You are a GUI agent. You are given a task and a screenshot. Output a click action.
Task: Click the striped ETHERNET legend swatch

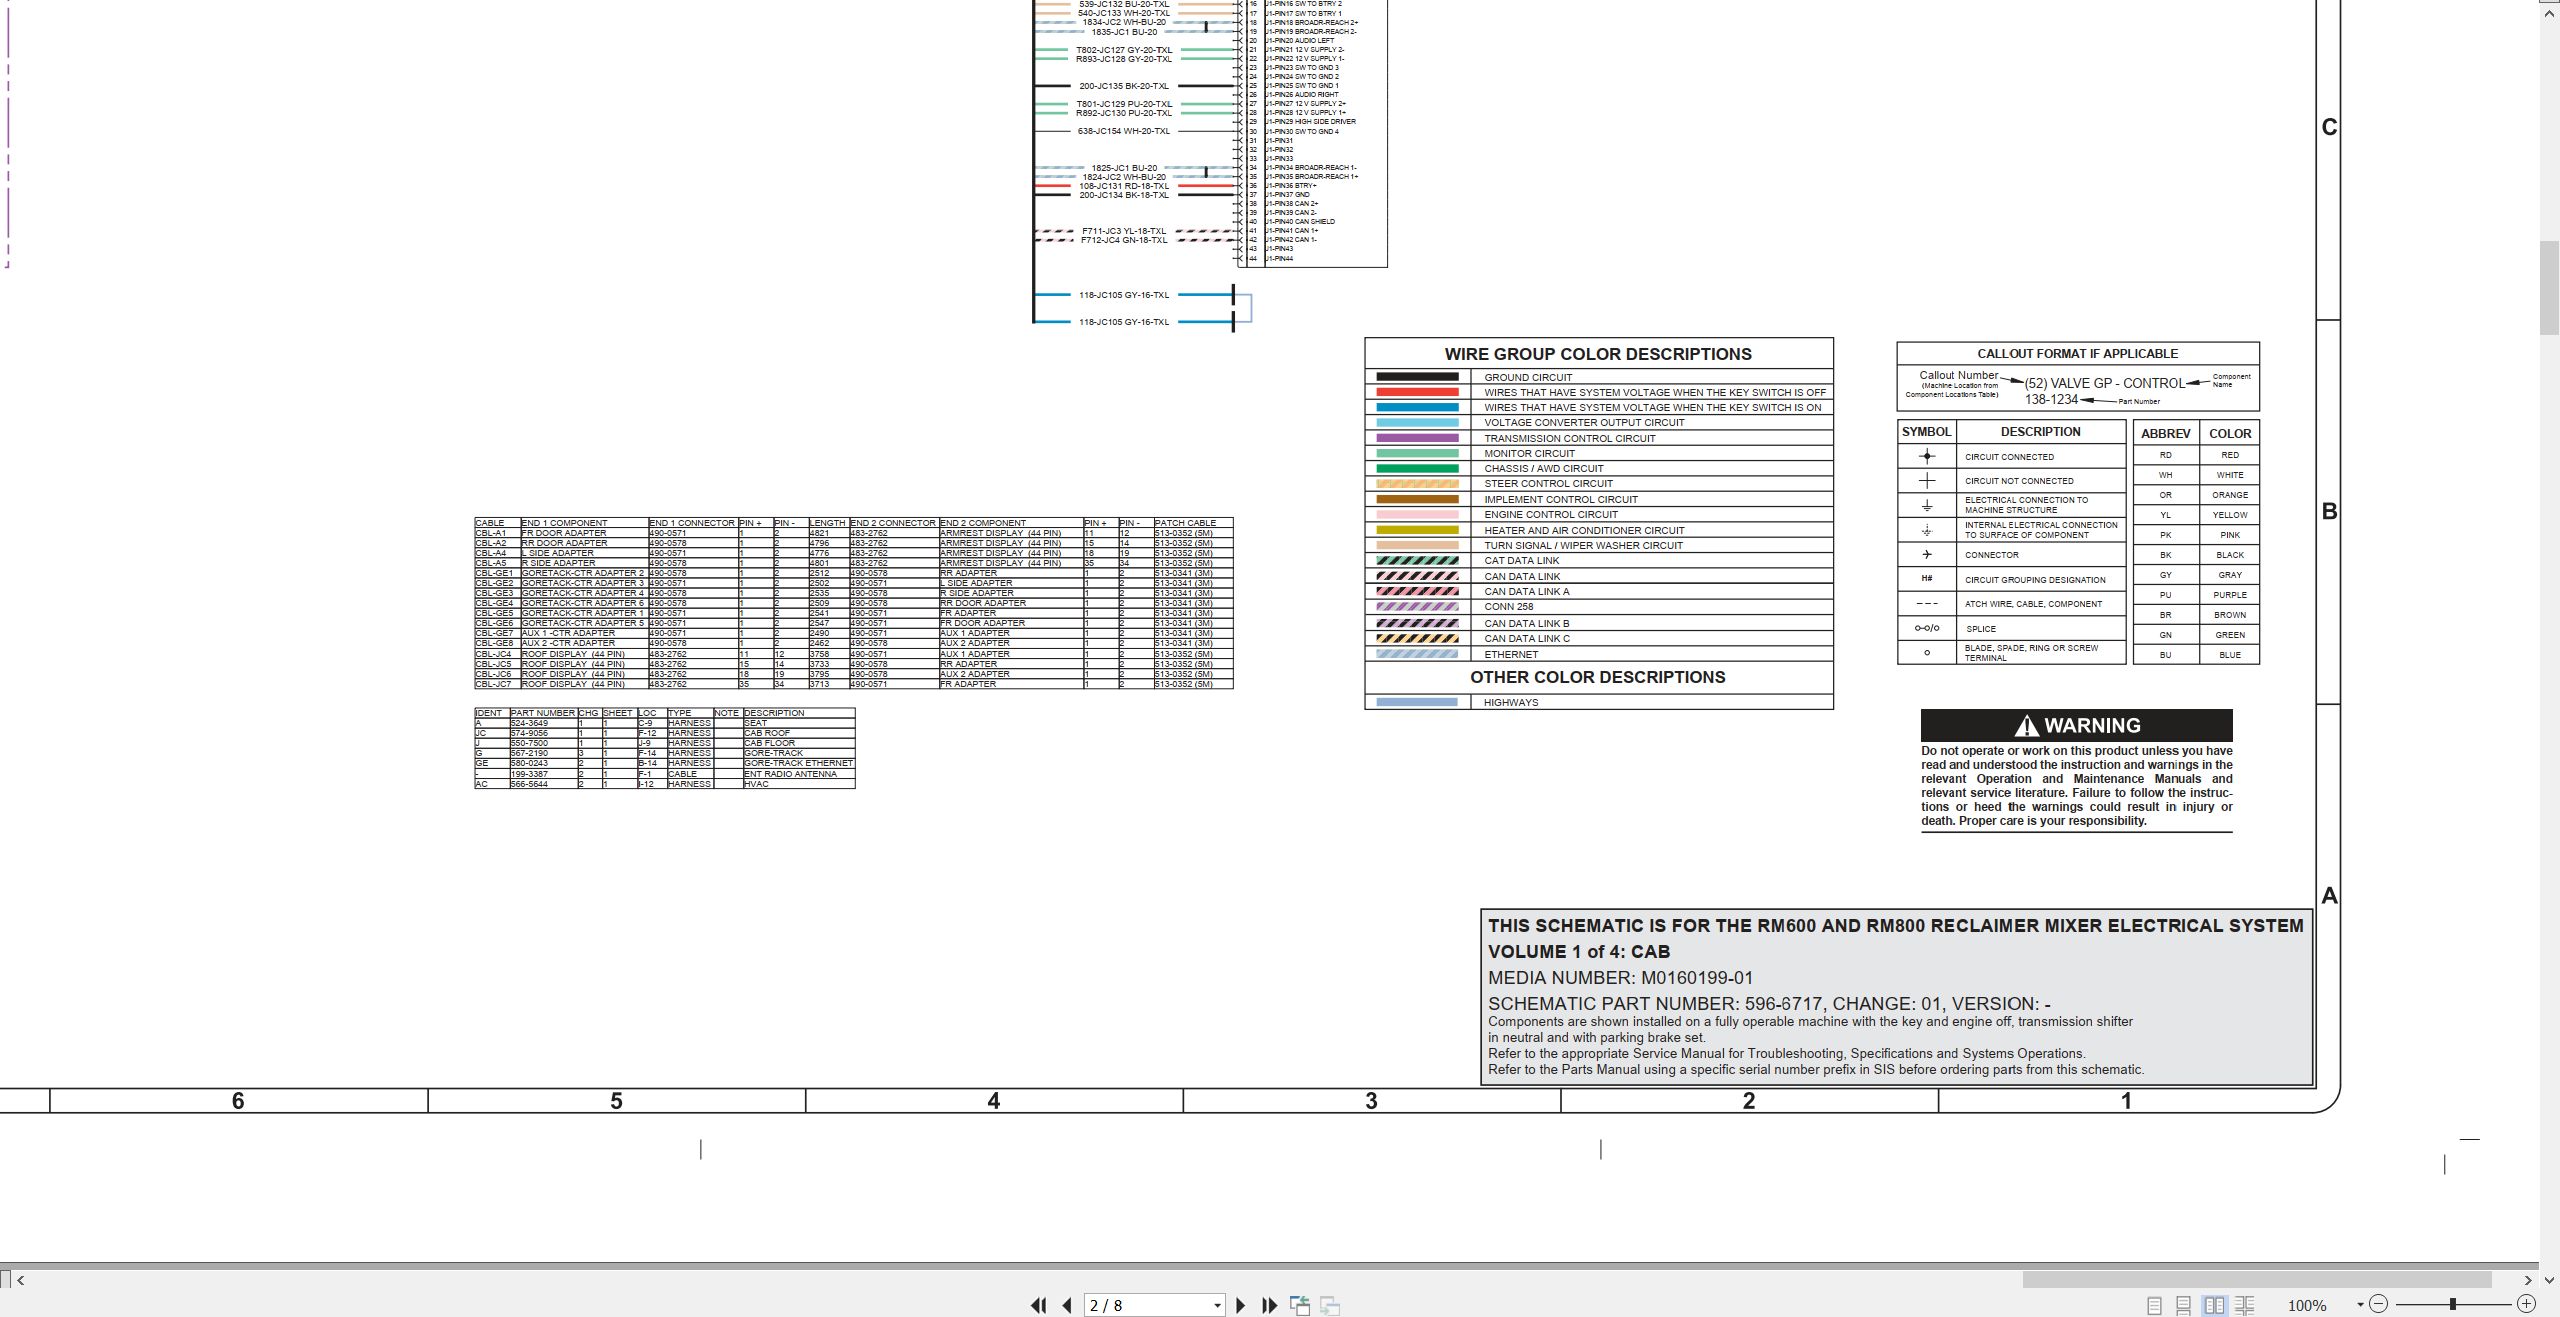tap(1417, 654)
